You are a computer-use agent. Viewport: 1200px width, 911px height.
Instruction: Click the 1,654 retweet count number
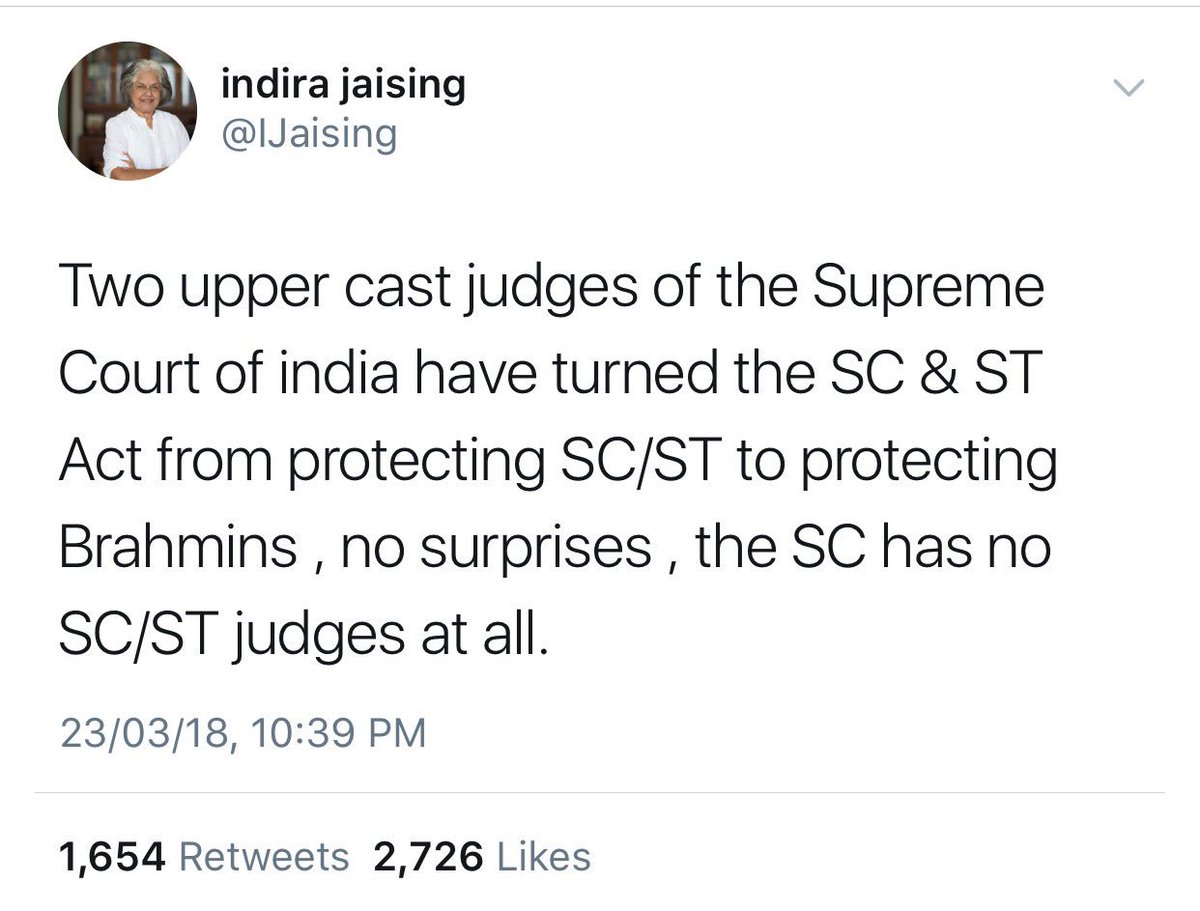pos(112,857)
